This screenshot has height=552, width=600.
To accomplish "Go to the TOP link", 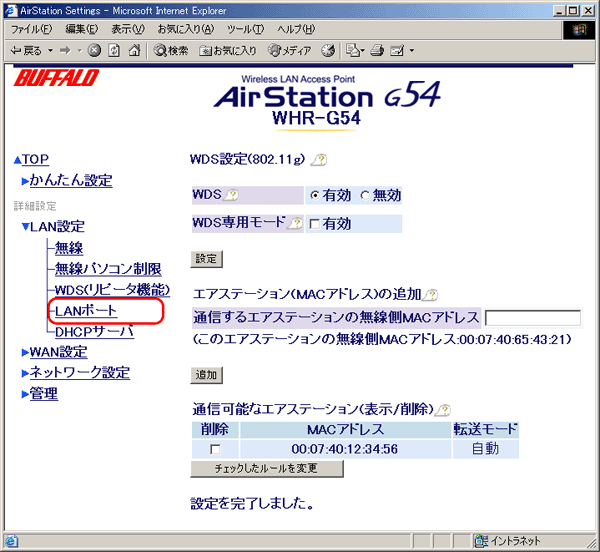I will 35,159.
